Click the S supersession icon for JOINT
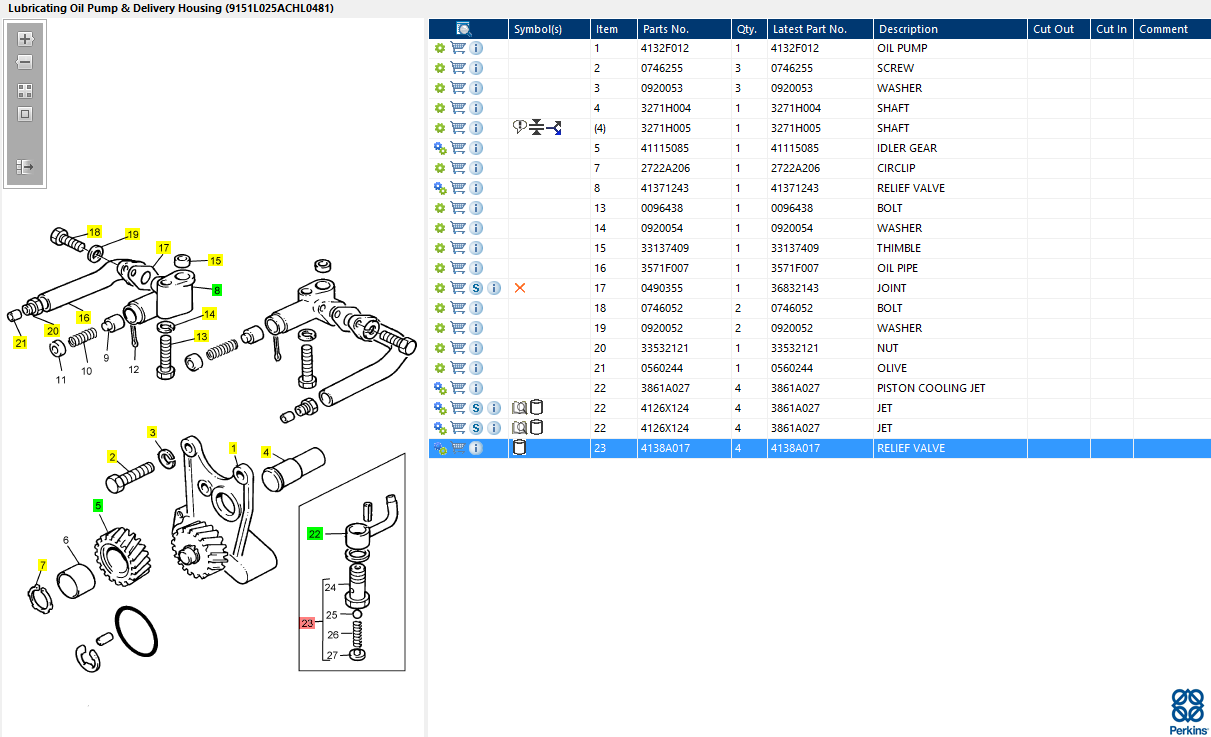This screenshot has height=737, width=1211. pyautogui.click(x=476, y=288)
